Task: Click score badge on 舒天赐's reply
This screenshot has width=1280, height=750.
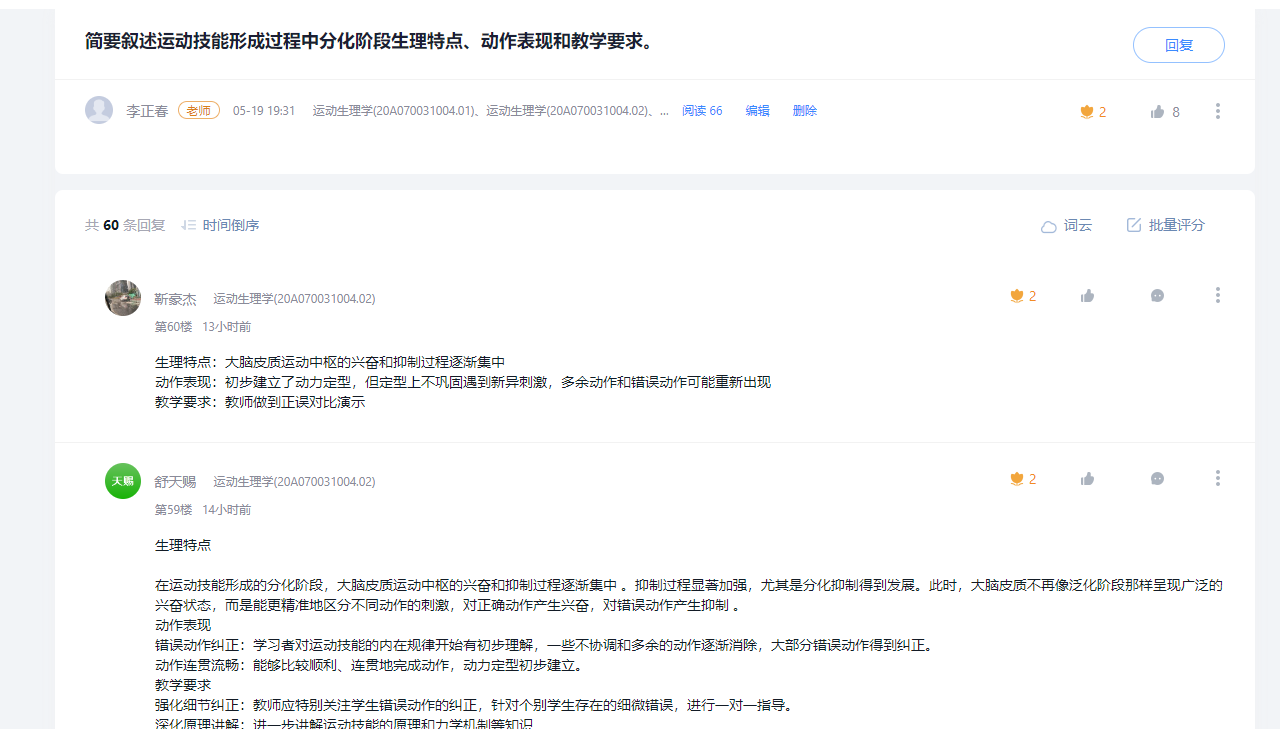Action: 1017,479
